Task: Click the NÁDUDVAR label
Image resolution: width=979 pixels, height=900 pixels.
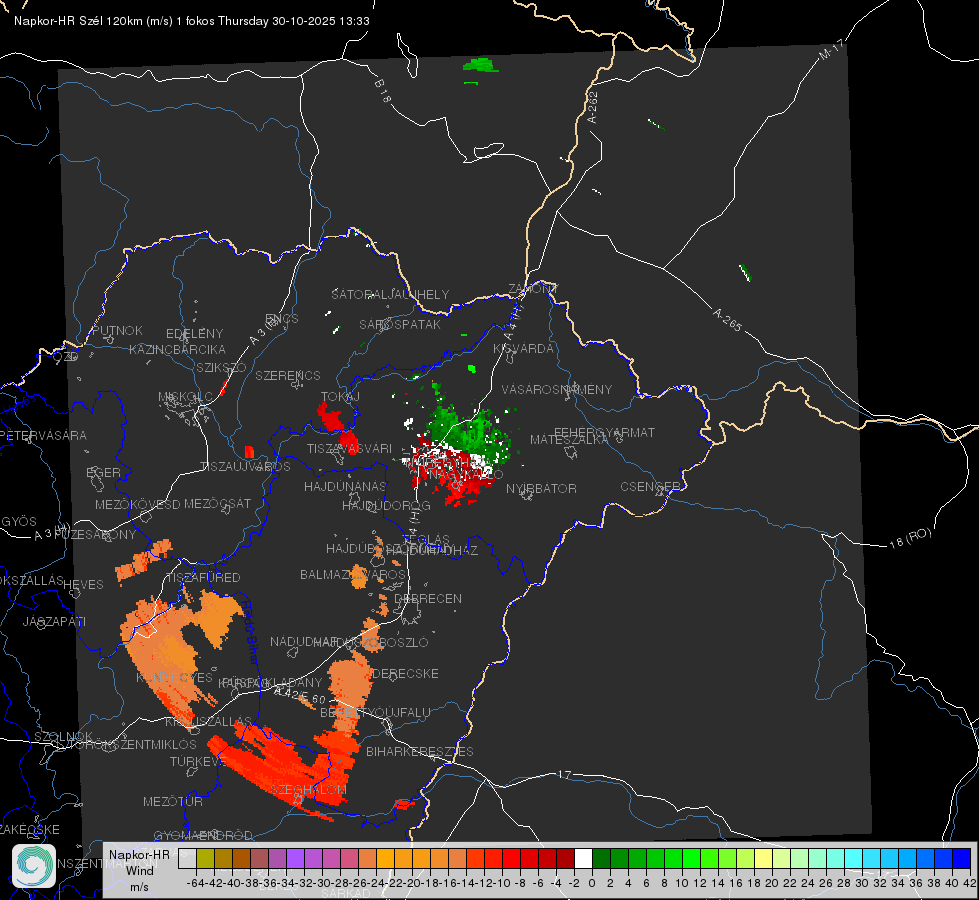Action: pyautogui.click(x=304, y=641)
